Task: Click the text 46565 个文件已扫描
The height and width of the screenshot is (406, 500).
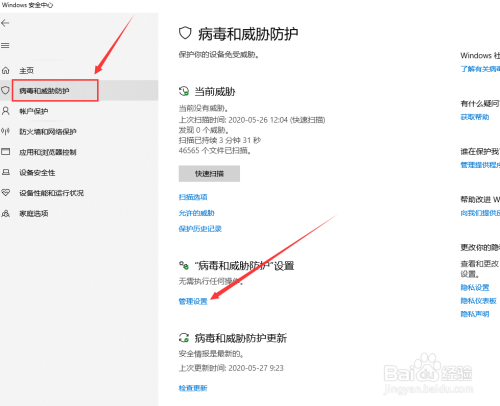Action: 215,151
